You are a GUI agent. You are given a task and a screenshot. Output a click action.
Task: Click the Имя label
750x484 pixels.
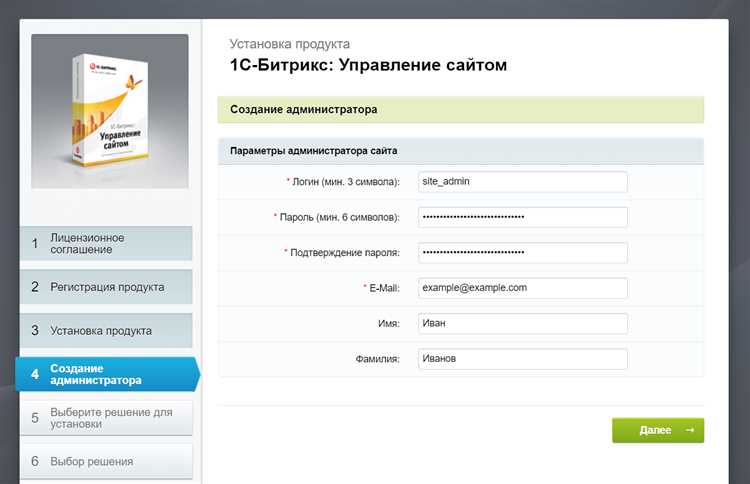(389, 323)
